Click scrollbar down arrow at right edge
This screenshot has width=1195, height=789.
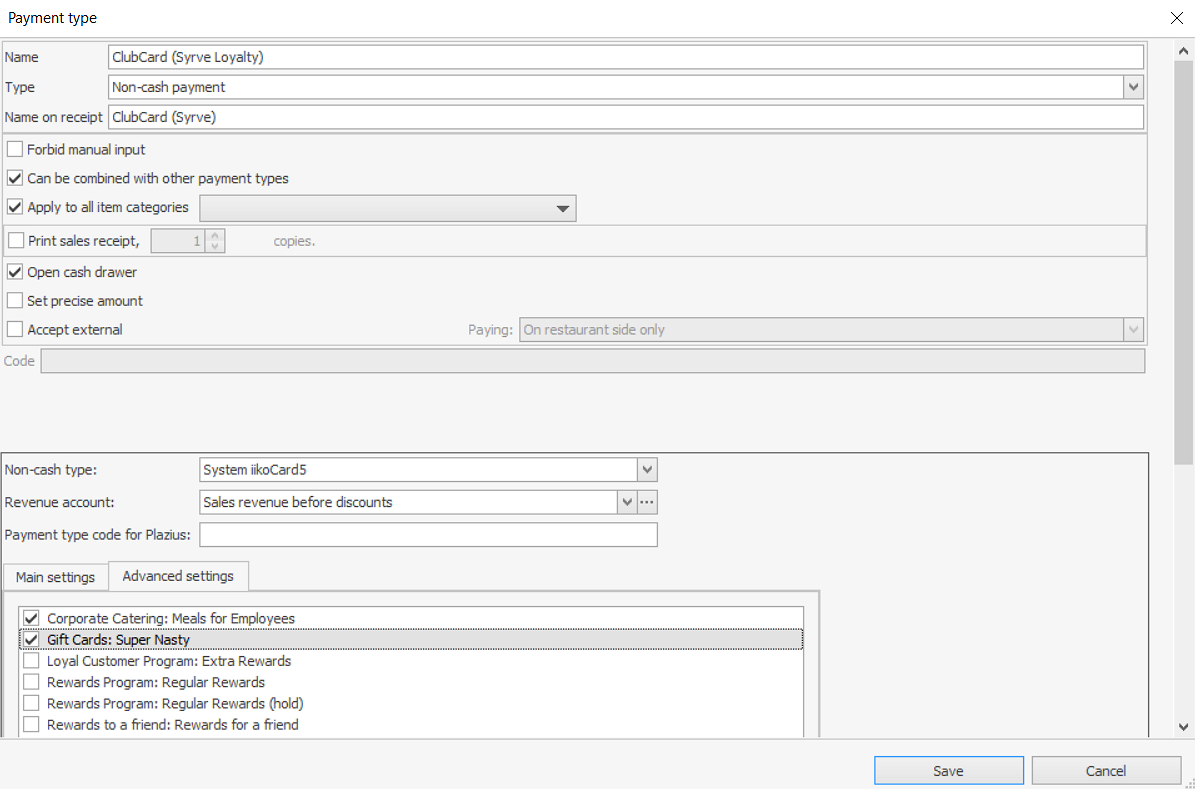coord(1184,727)
